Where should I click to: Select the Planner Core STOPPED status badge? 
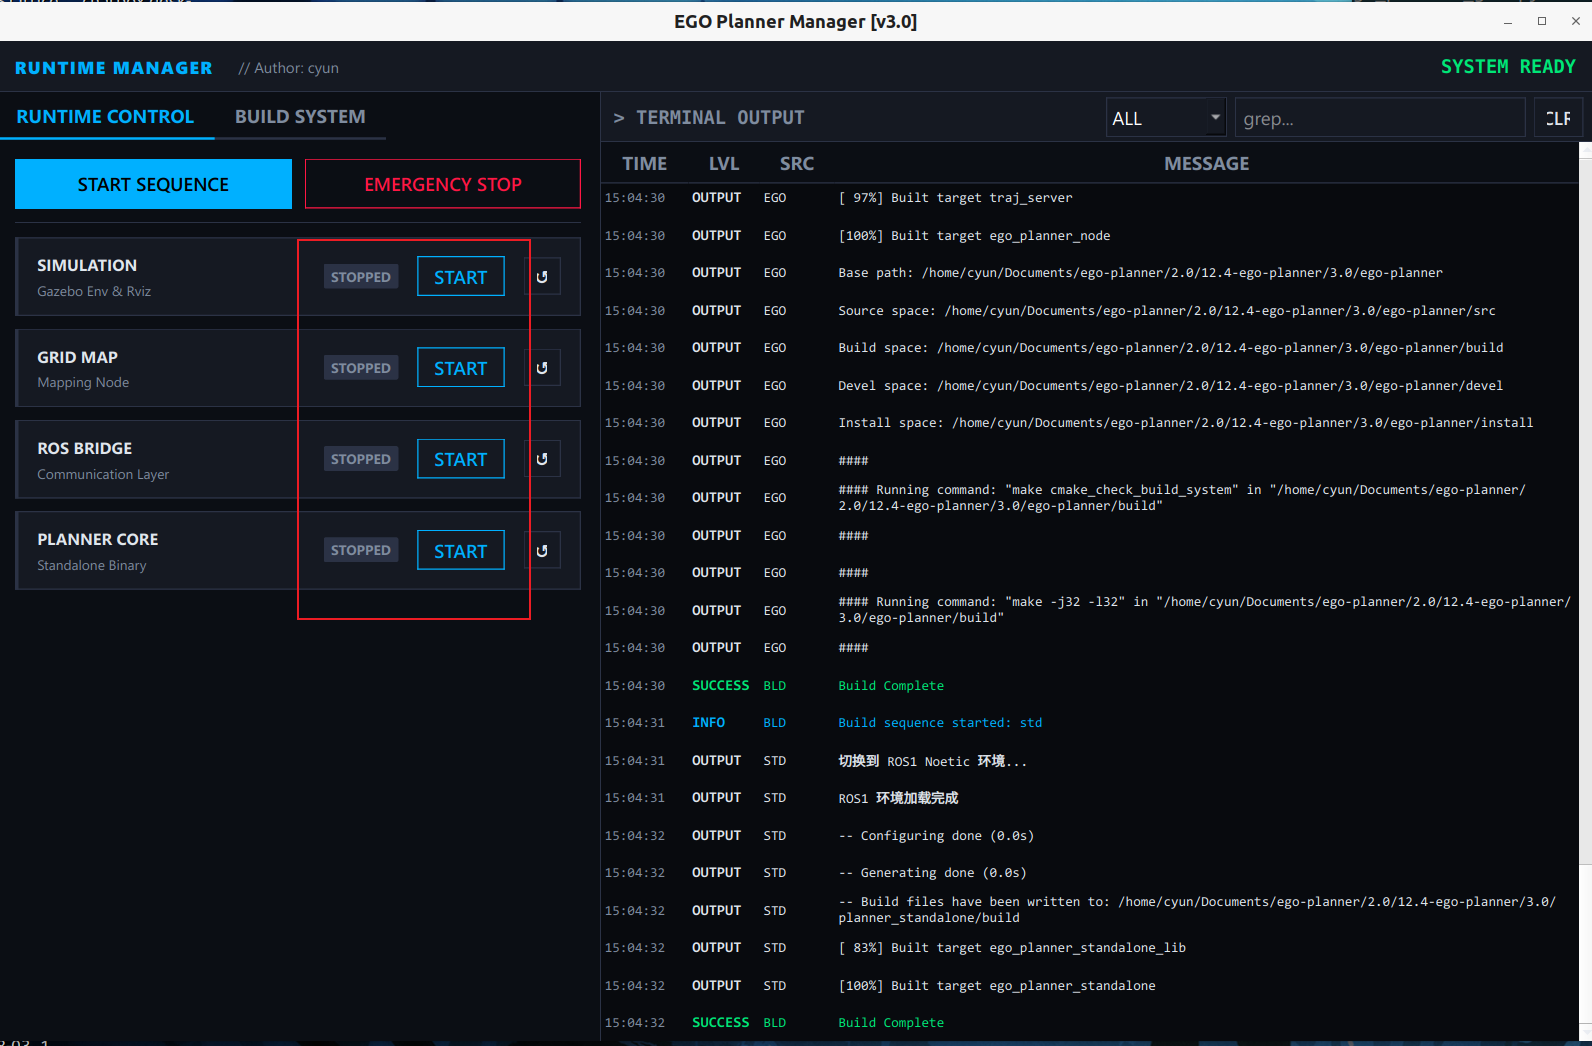click(x=361, y=550)
